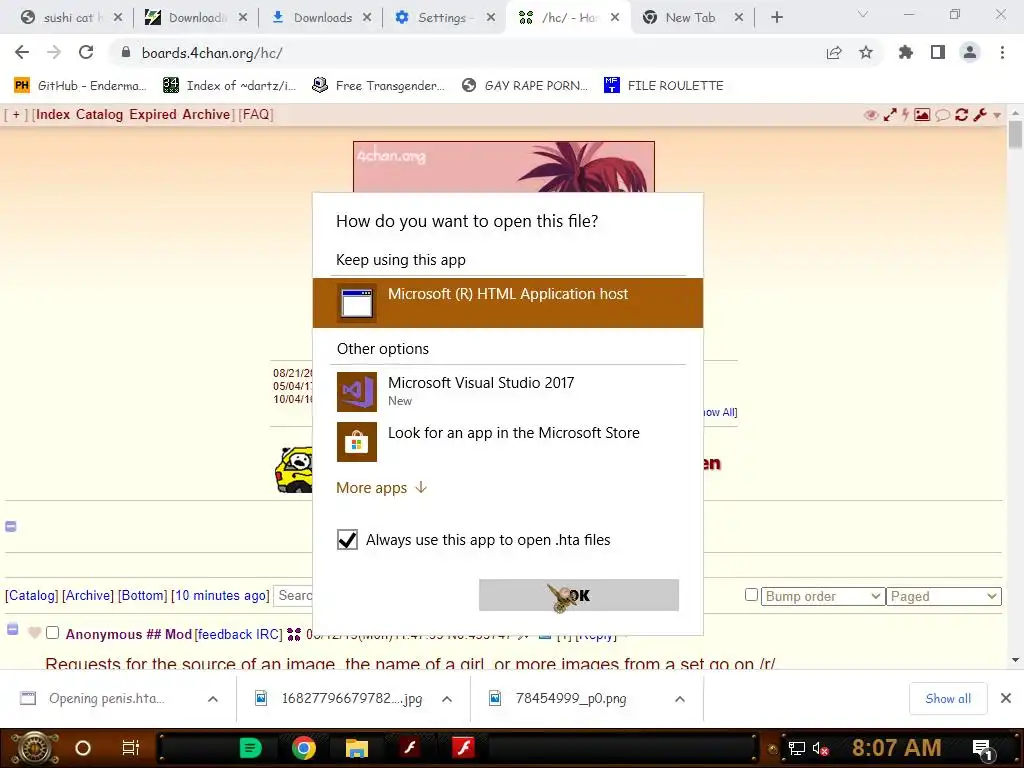Screen dimensions: 1024x768
Task: Open FILE ROULETTE bookmark
Action: point(664,86)
